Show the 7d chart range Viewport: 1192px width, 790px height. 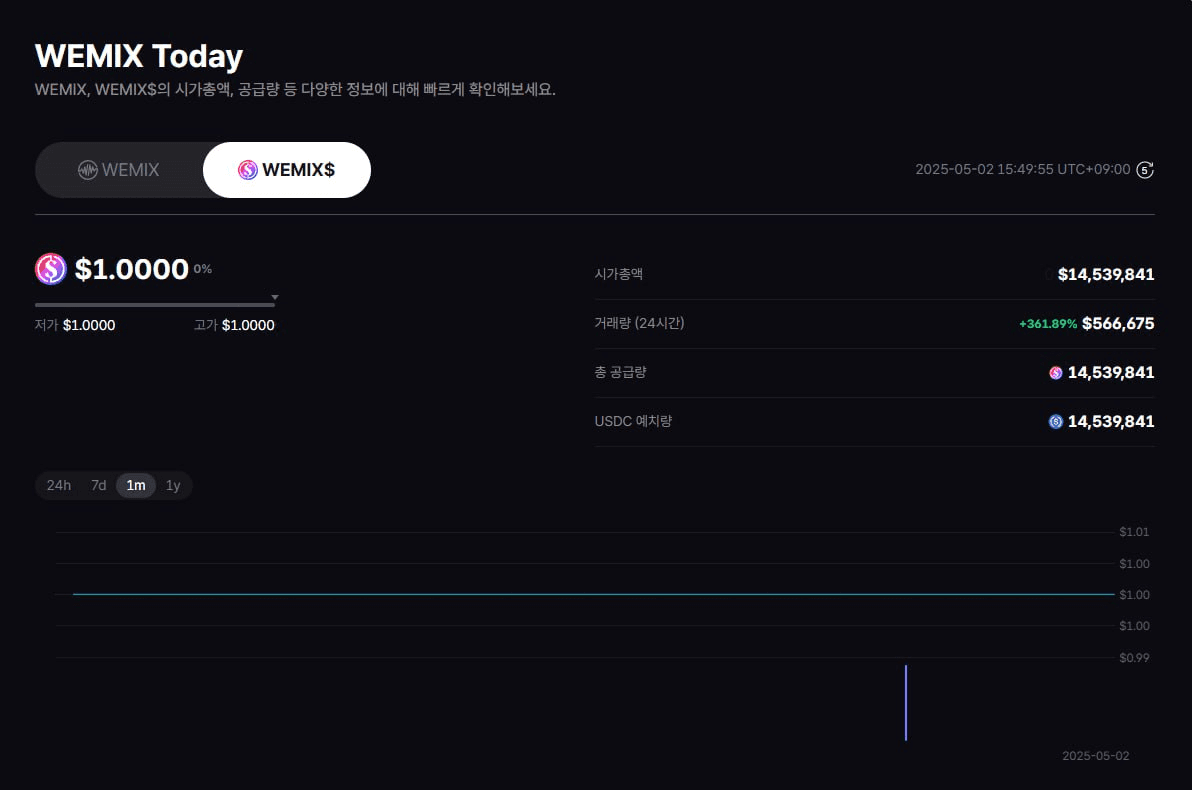point(98,485)
